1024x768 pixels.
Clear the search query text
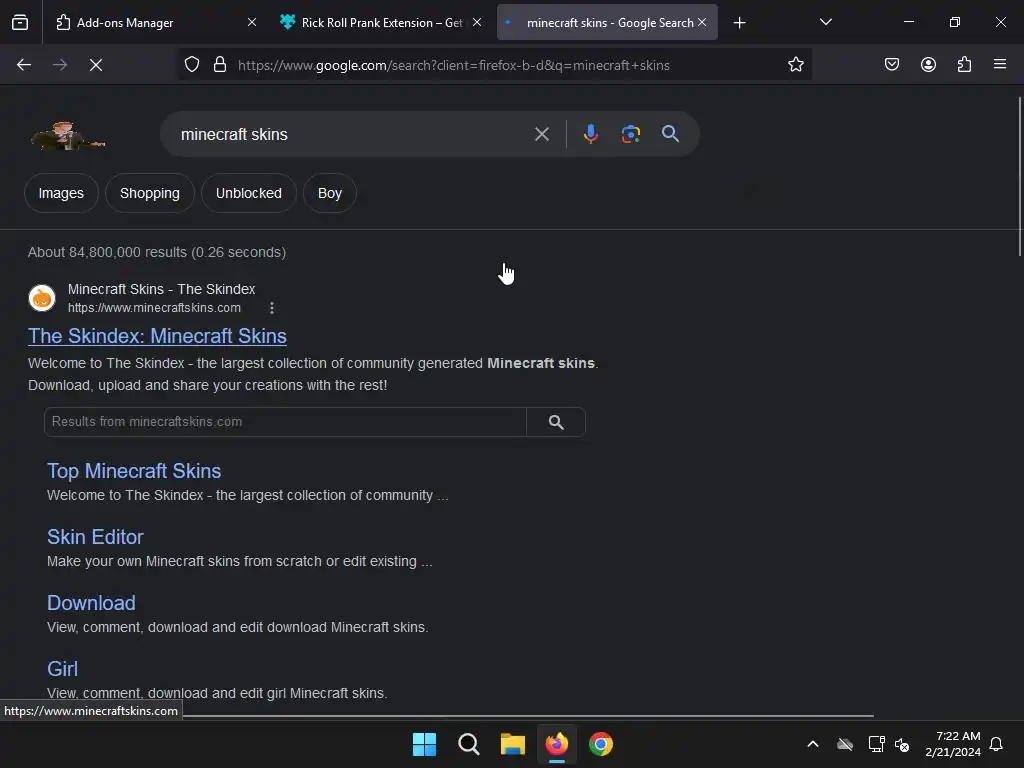(541, 135)
